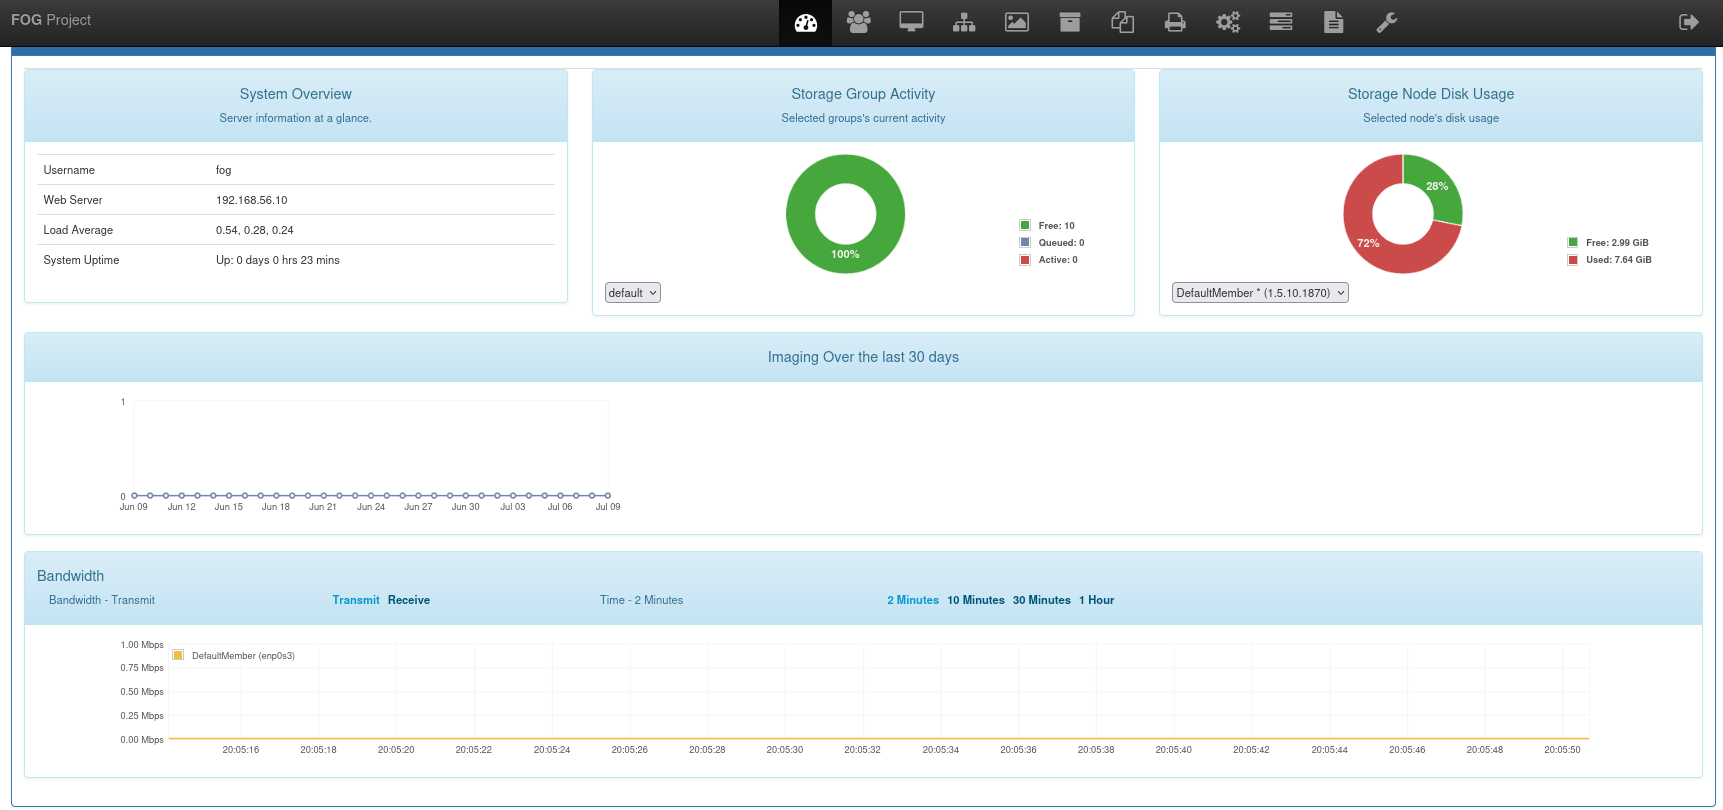
Task: Open the Users management icon
Action: (x=858, y=22)
